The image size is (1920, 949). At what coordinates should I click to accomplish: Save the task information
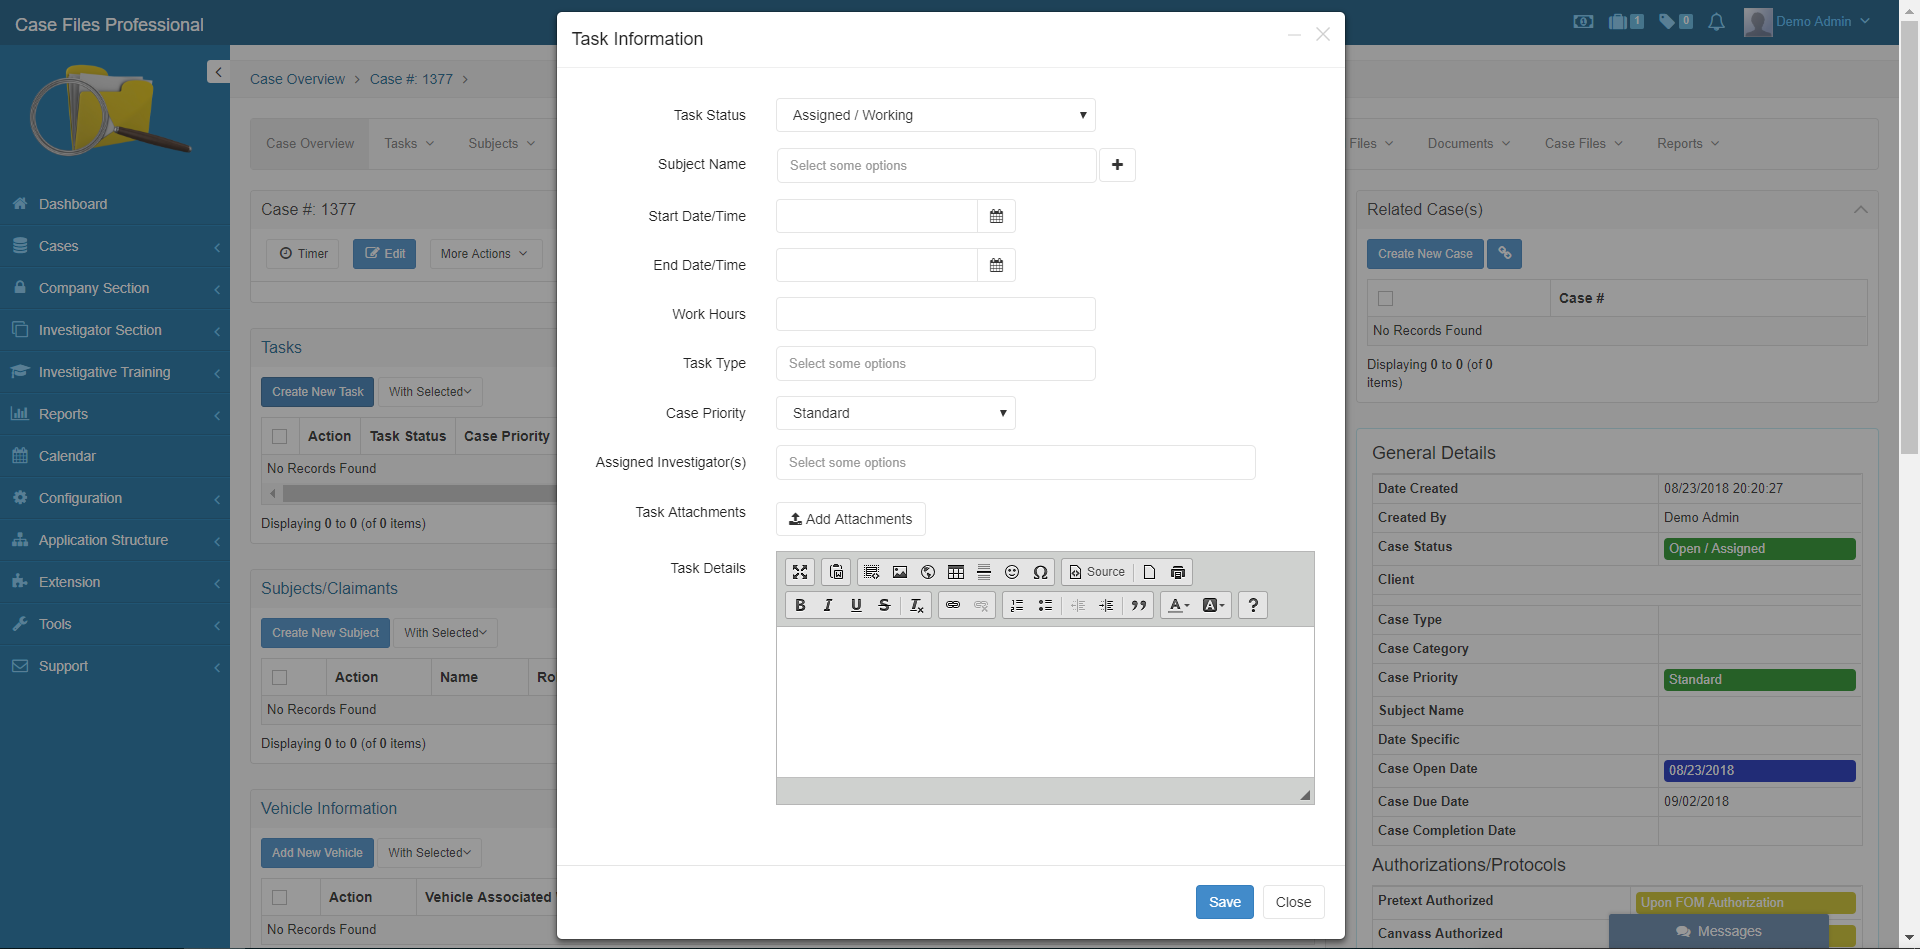(x=1225, y=902)
